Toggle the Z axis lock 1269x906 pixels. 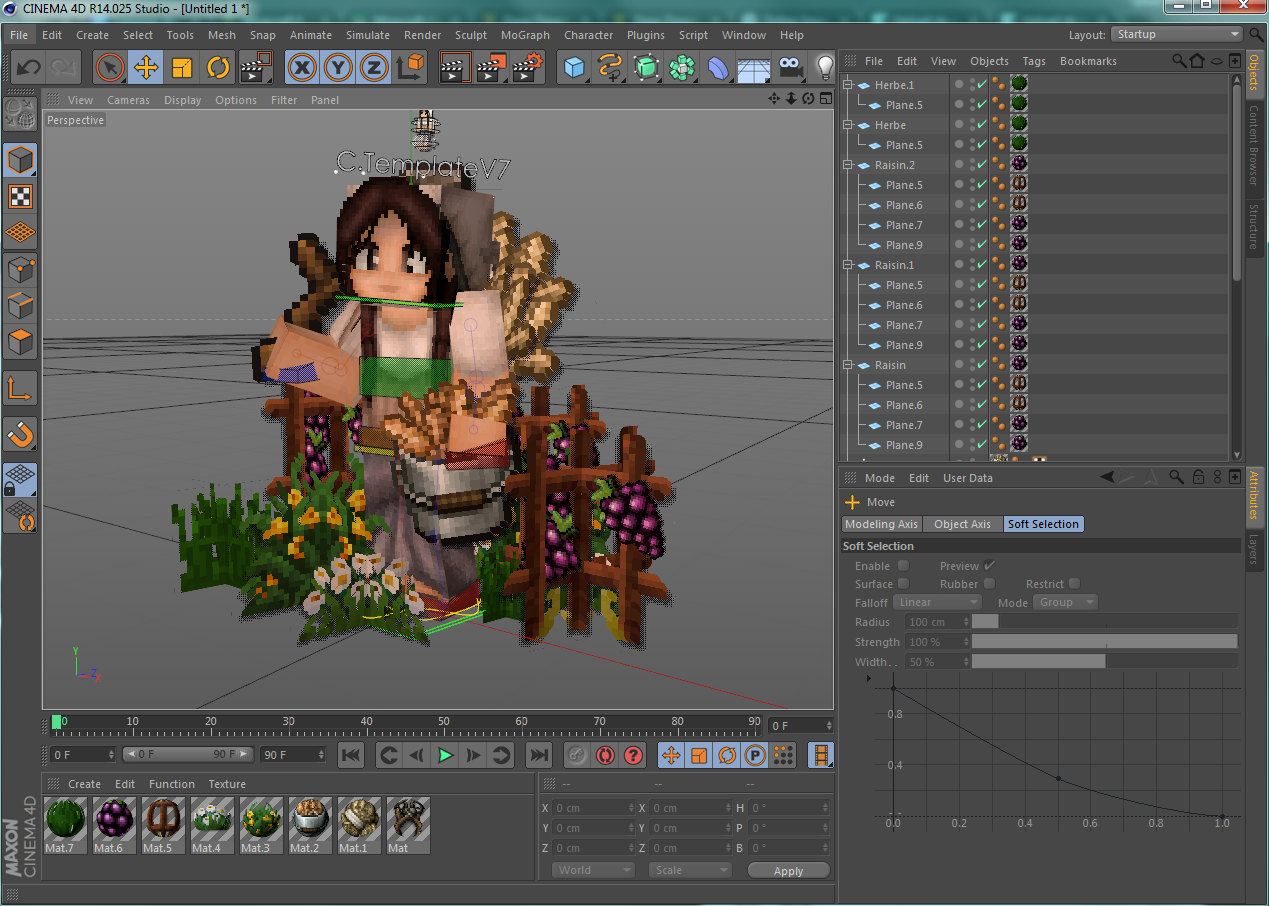pos(374,68)
